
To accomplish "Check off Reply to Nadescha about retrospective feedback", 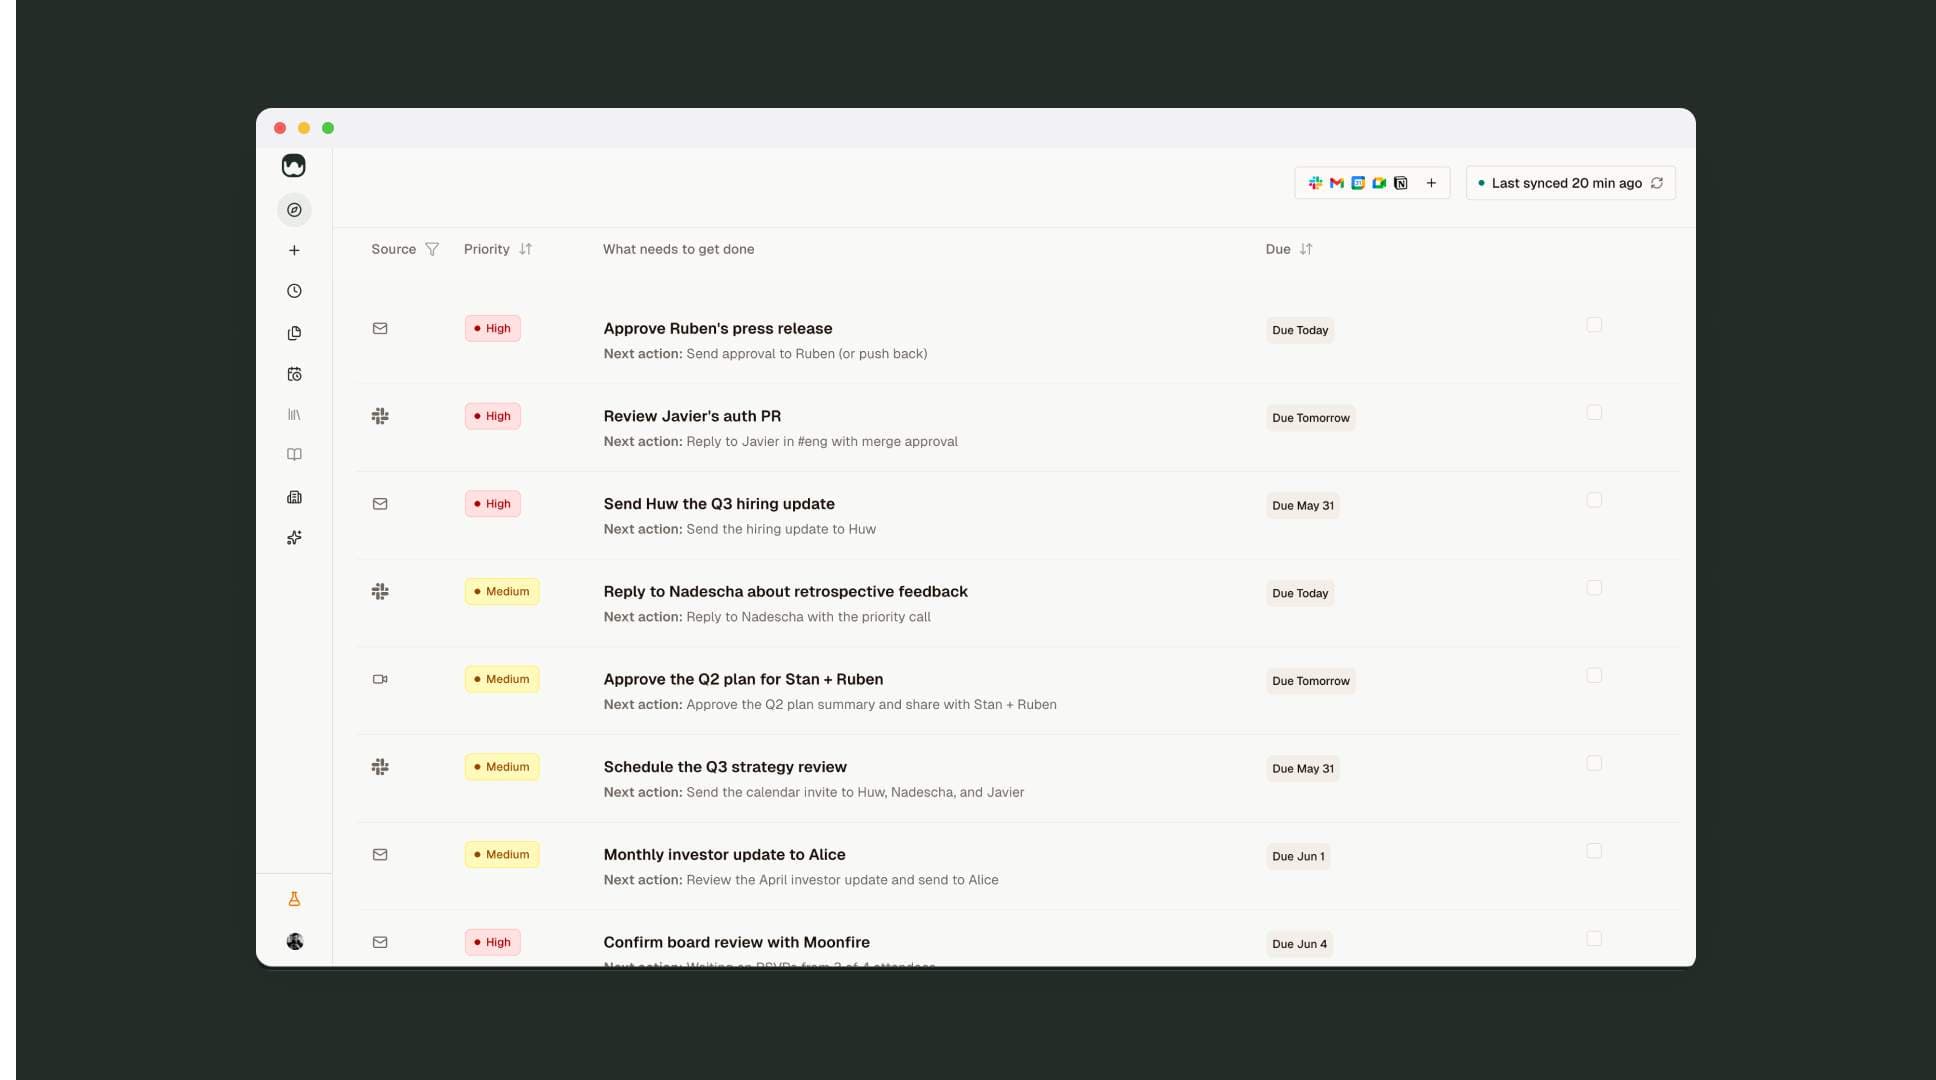I will [x=1594, y=588].
